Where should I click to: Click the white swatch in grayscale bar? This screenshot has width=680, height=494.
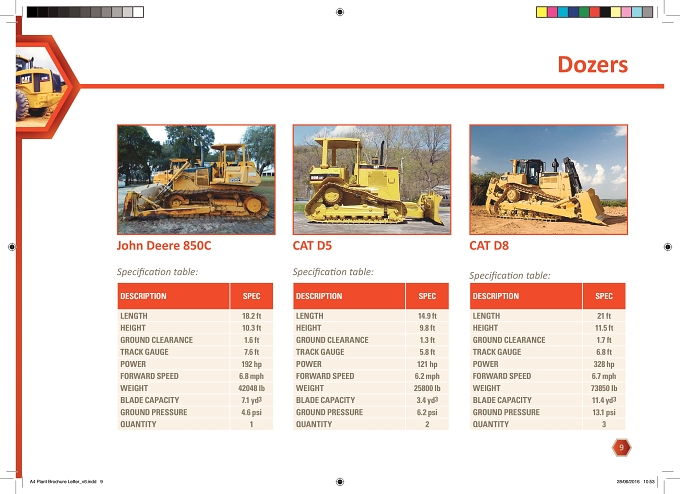click(x=138, y=12)
